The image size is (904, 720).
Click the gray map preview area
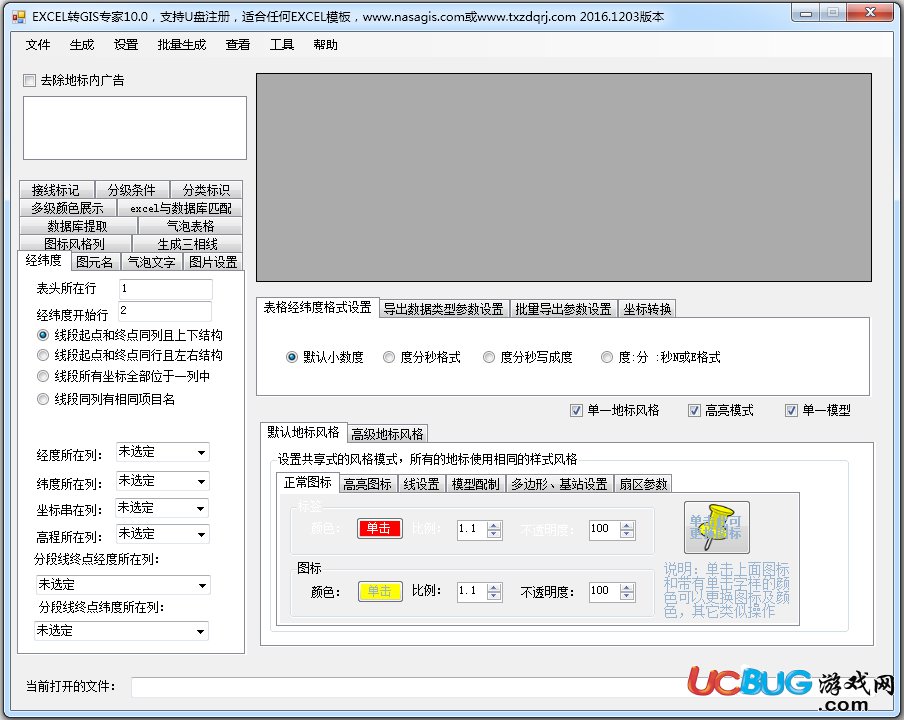click(564, 177)
